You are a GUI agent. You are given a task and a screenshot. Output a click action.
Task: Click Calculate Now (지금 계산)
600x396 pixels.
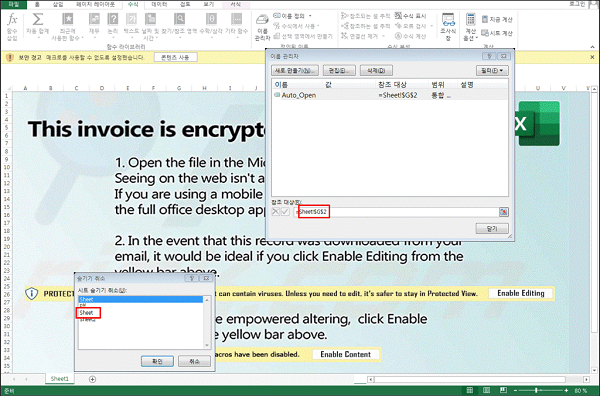[x=497, y=19]
